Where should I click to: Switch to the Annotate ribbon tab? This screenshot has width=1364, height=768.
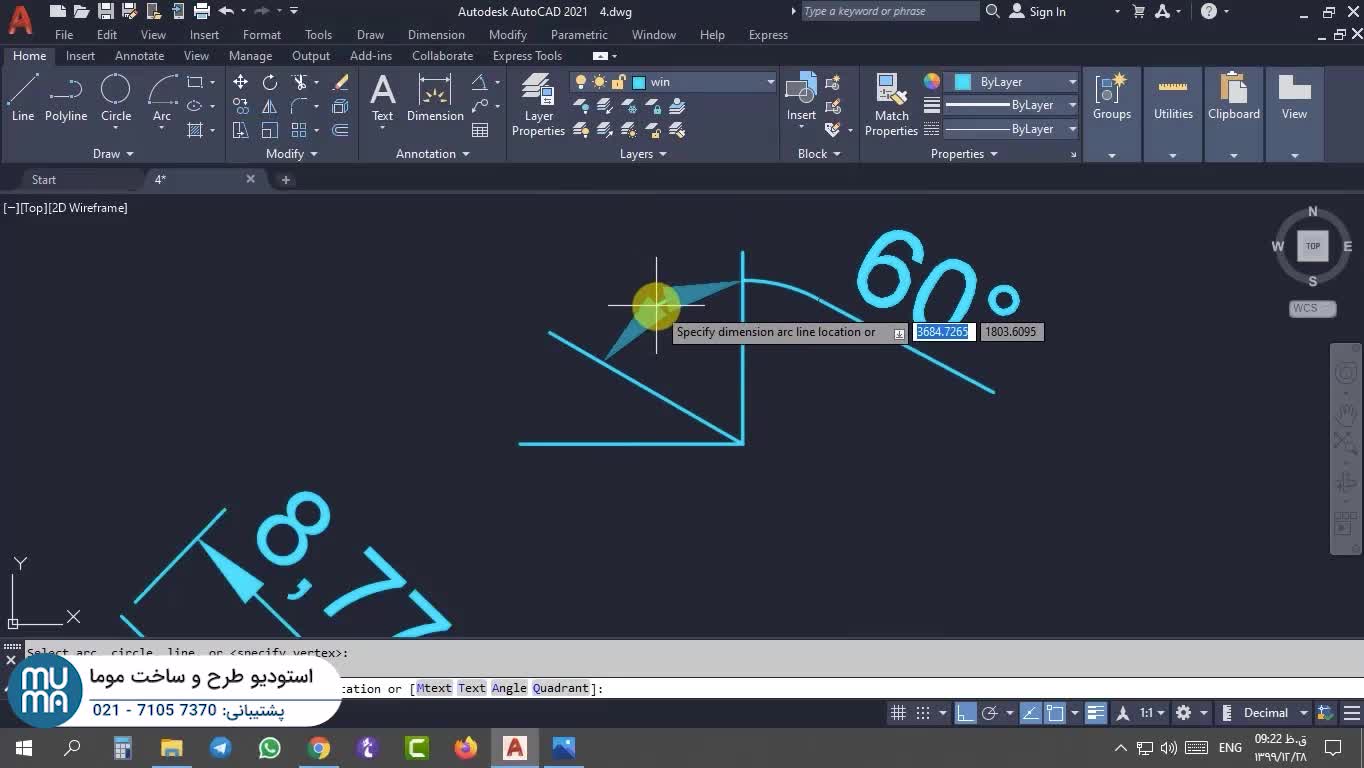[139, 56]
